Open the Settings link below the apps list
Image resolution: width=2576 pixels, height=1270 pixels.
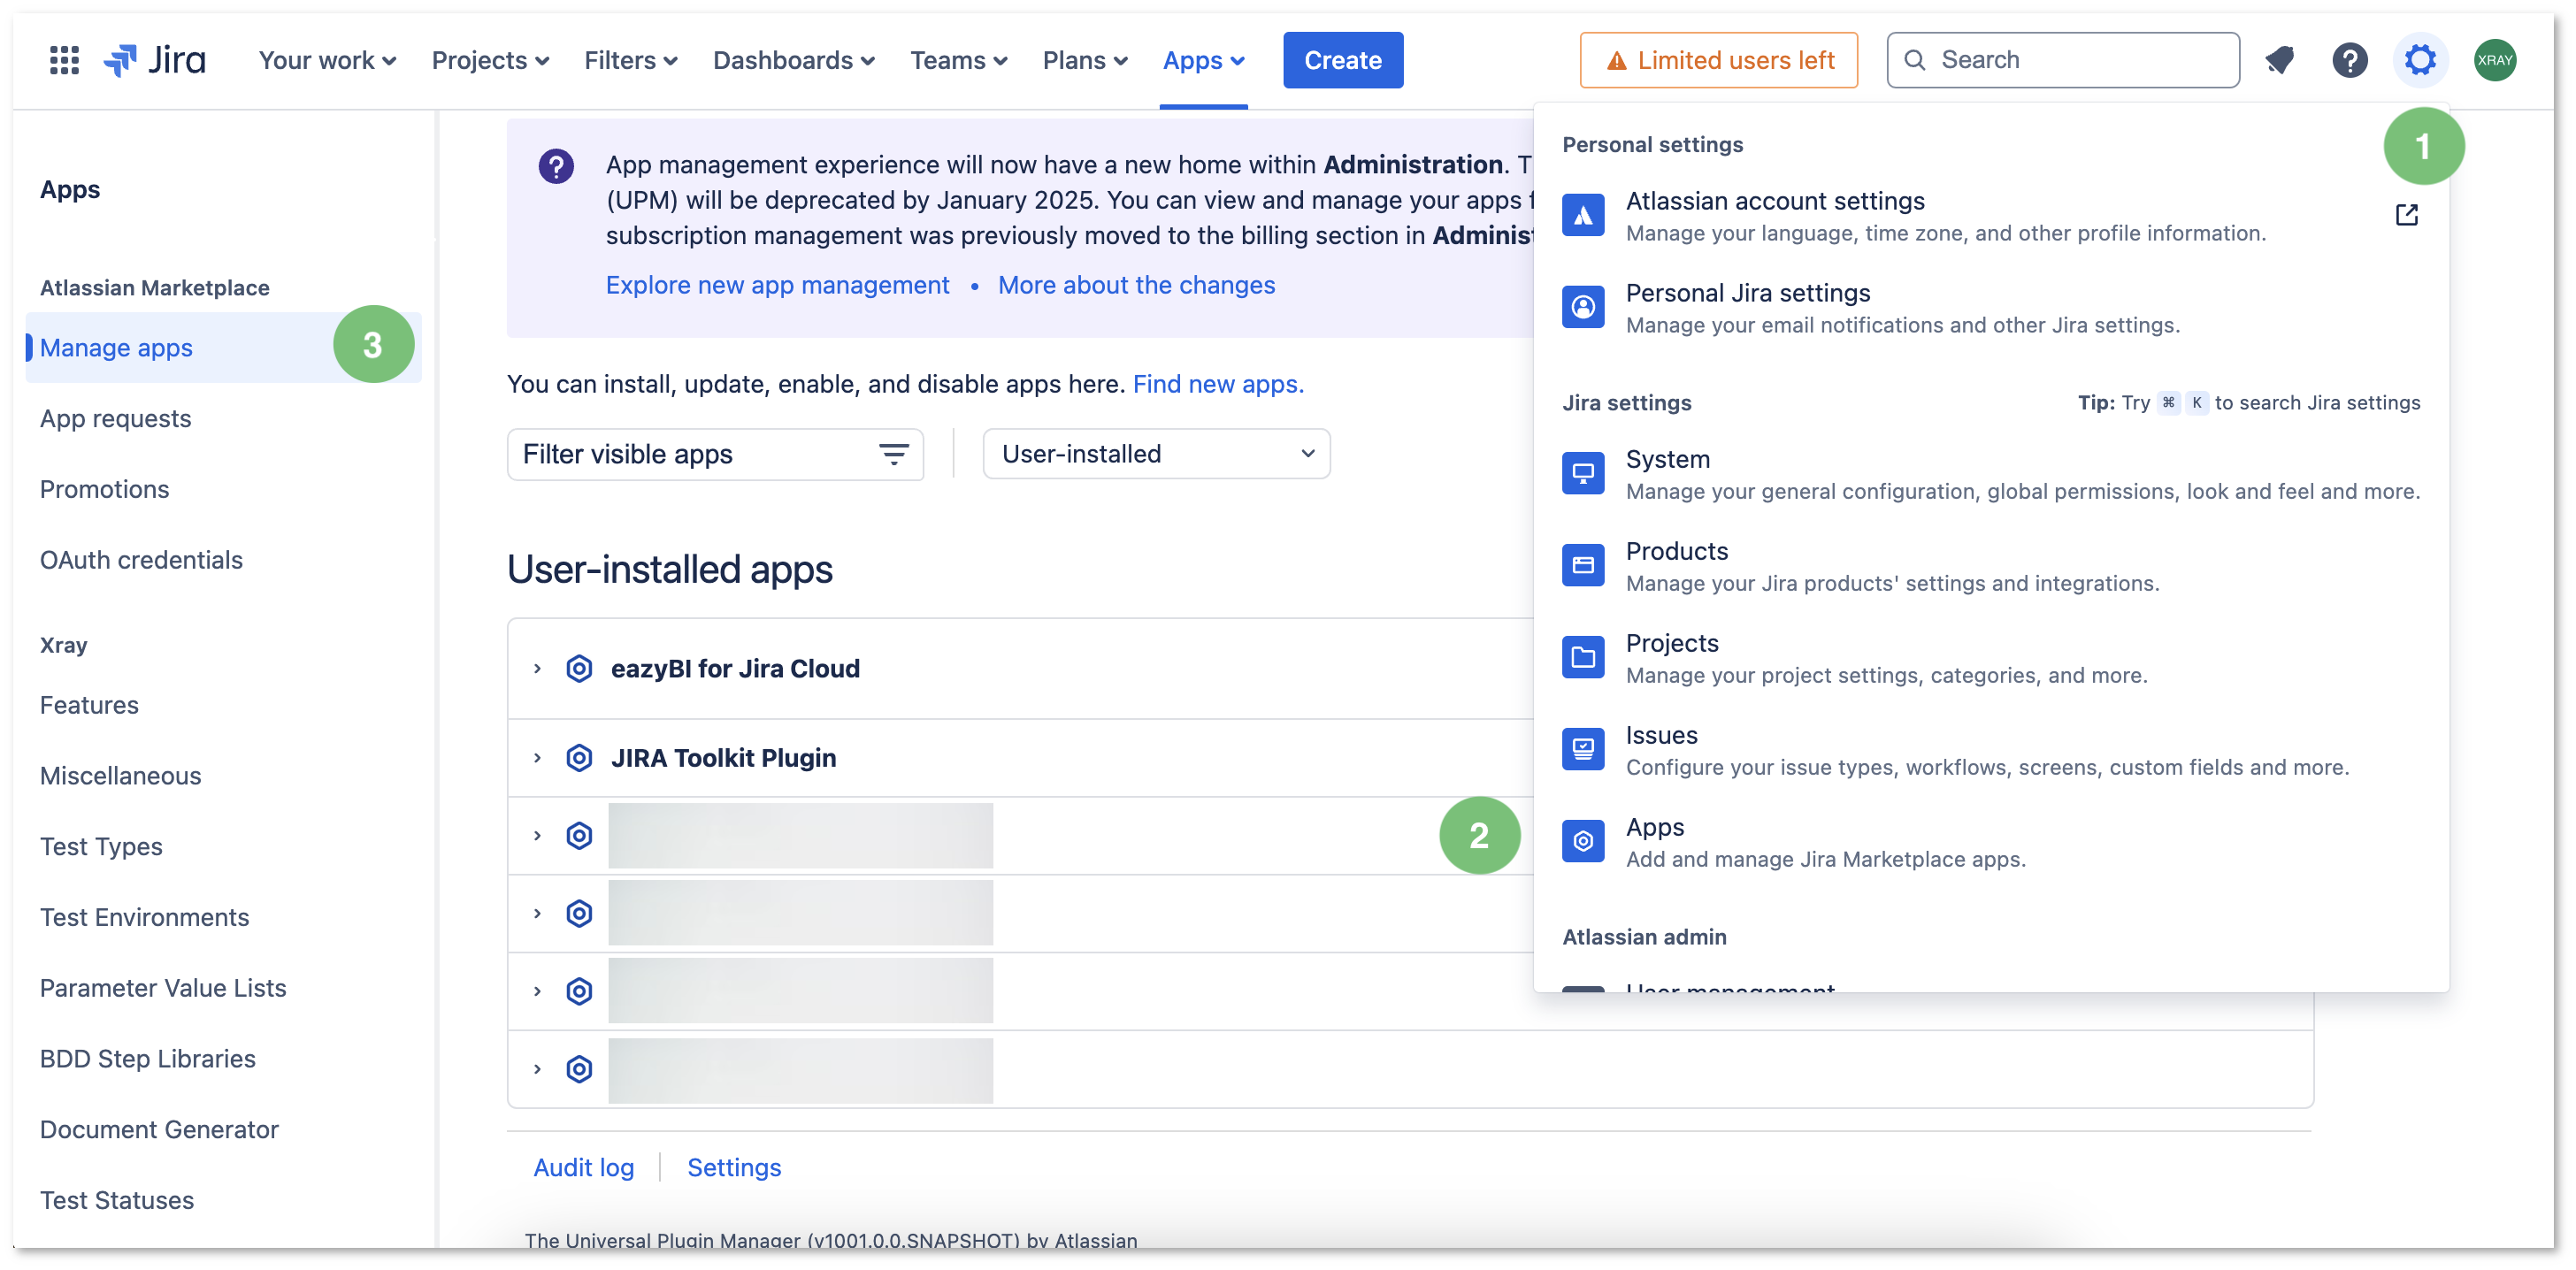pyautogui.click(x=734, y=1169)
